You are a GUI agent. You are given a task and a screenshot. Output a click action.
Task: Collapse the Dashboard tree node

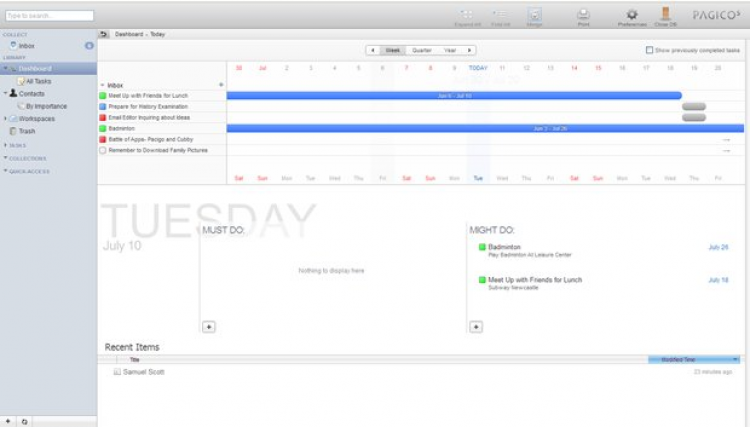pyautogui.click(x=5, y=68)
